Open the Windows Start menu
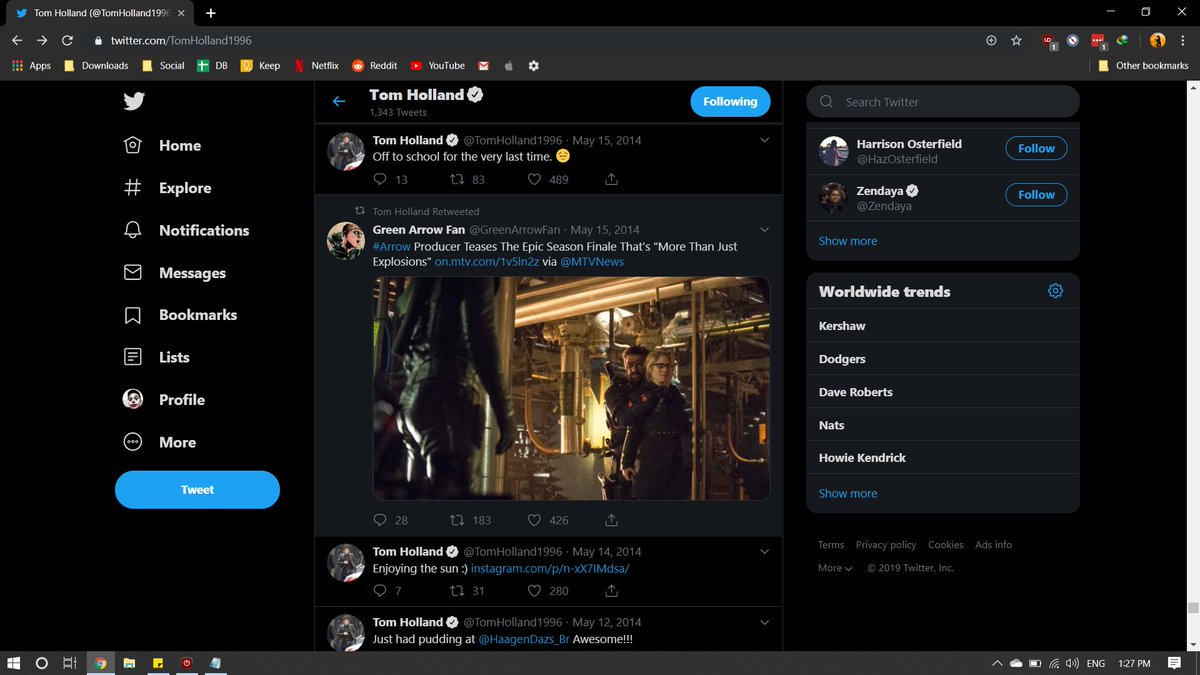 point(13,663)
